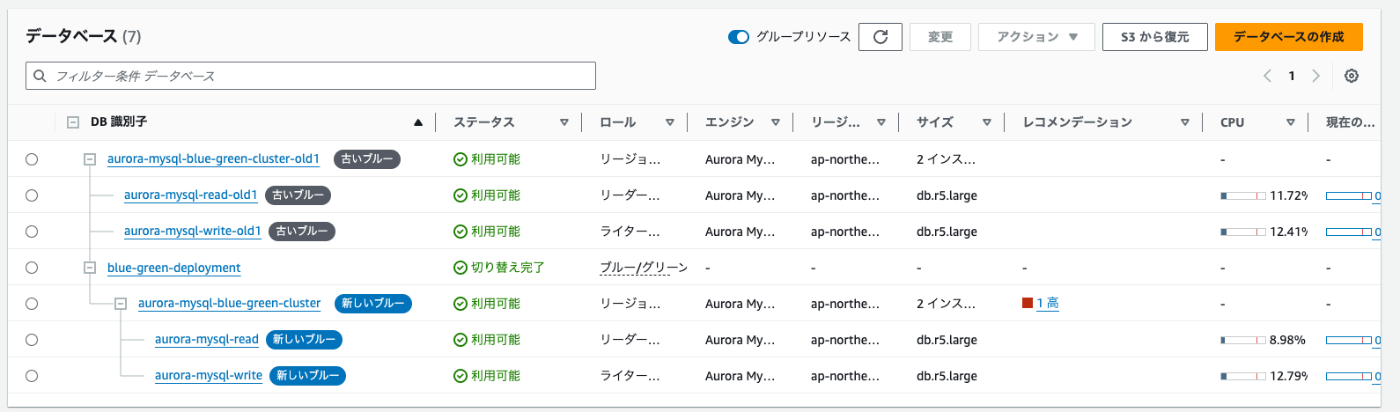Open table preferences gear icon
Screen dimensions: 1400x412
click(1352, 76)
